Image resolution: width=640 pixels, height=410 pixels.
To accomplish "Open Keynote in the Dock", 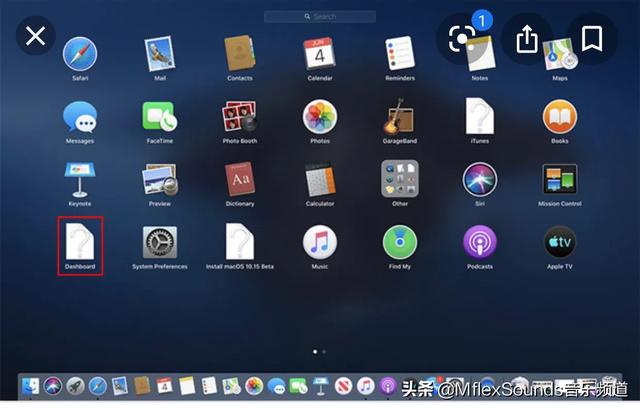I will [321, 386].
